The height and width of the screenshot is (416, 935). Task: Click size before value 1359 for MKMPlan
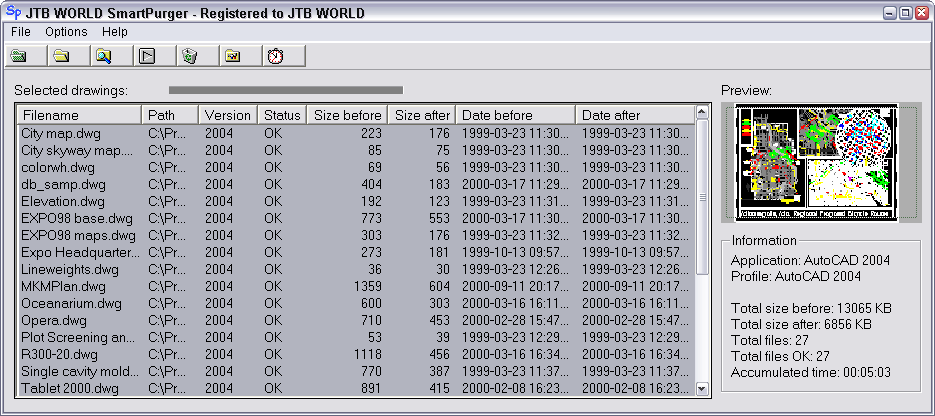(367, 286)
